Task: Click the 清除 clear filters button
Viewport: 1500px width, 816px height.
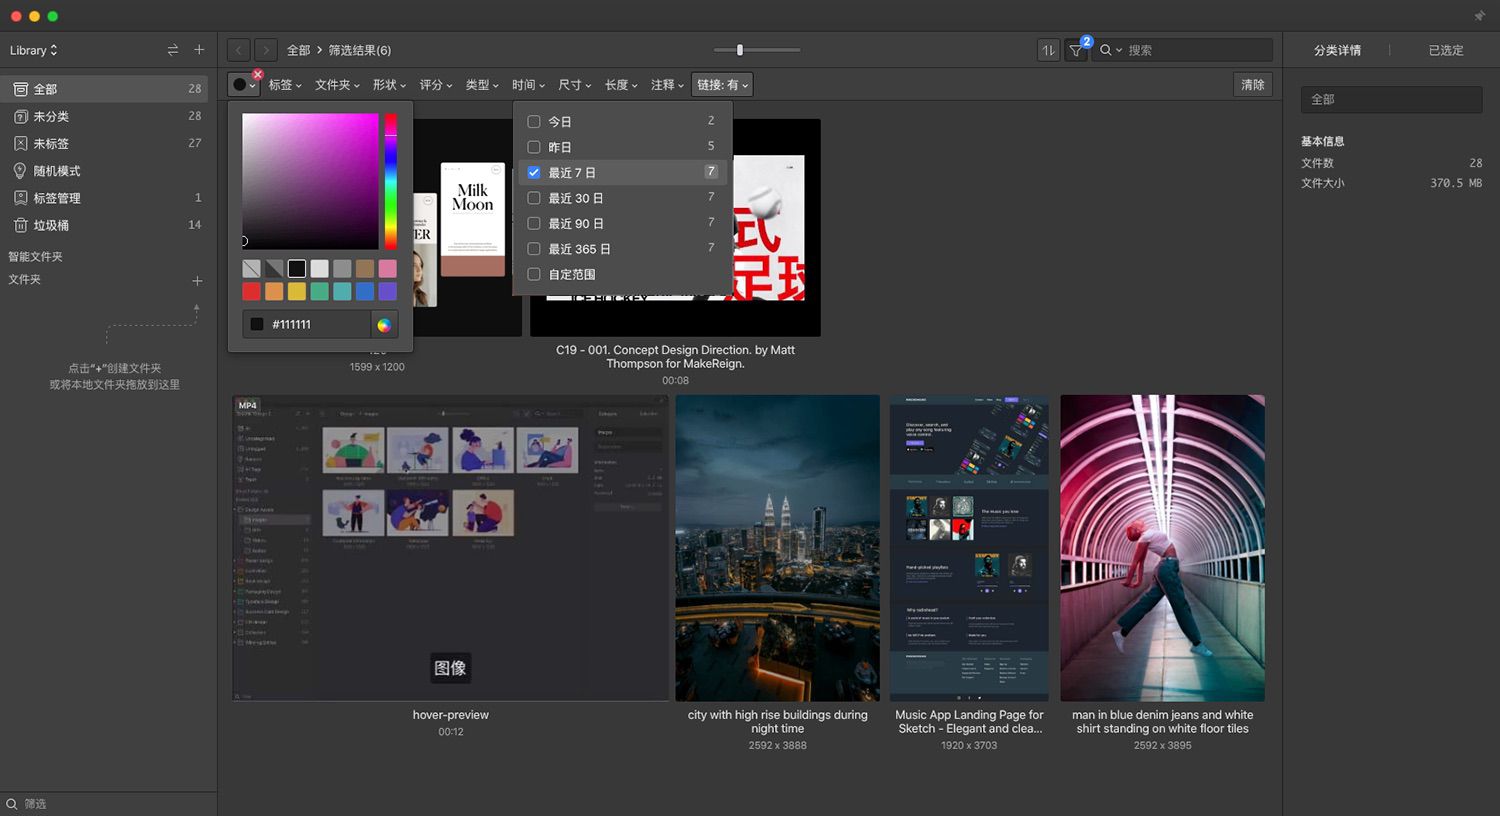Action: click(x=1253, y=85)
